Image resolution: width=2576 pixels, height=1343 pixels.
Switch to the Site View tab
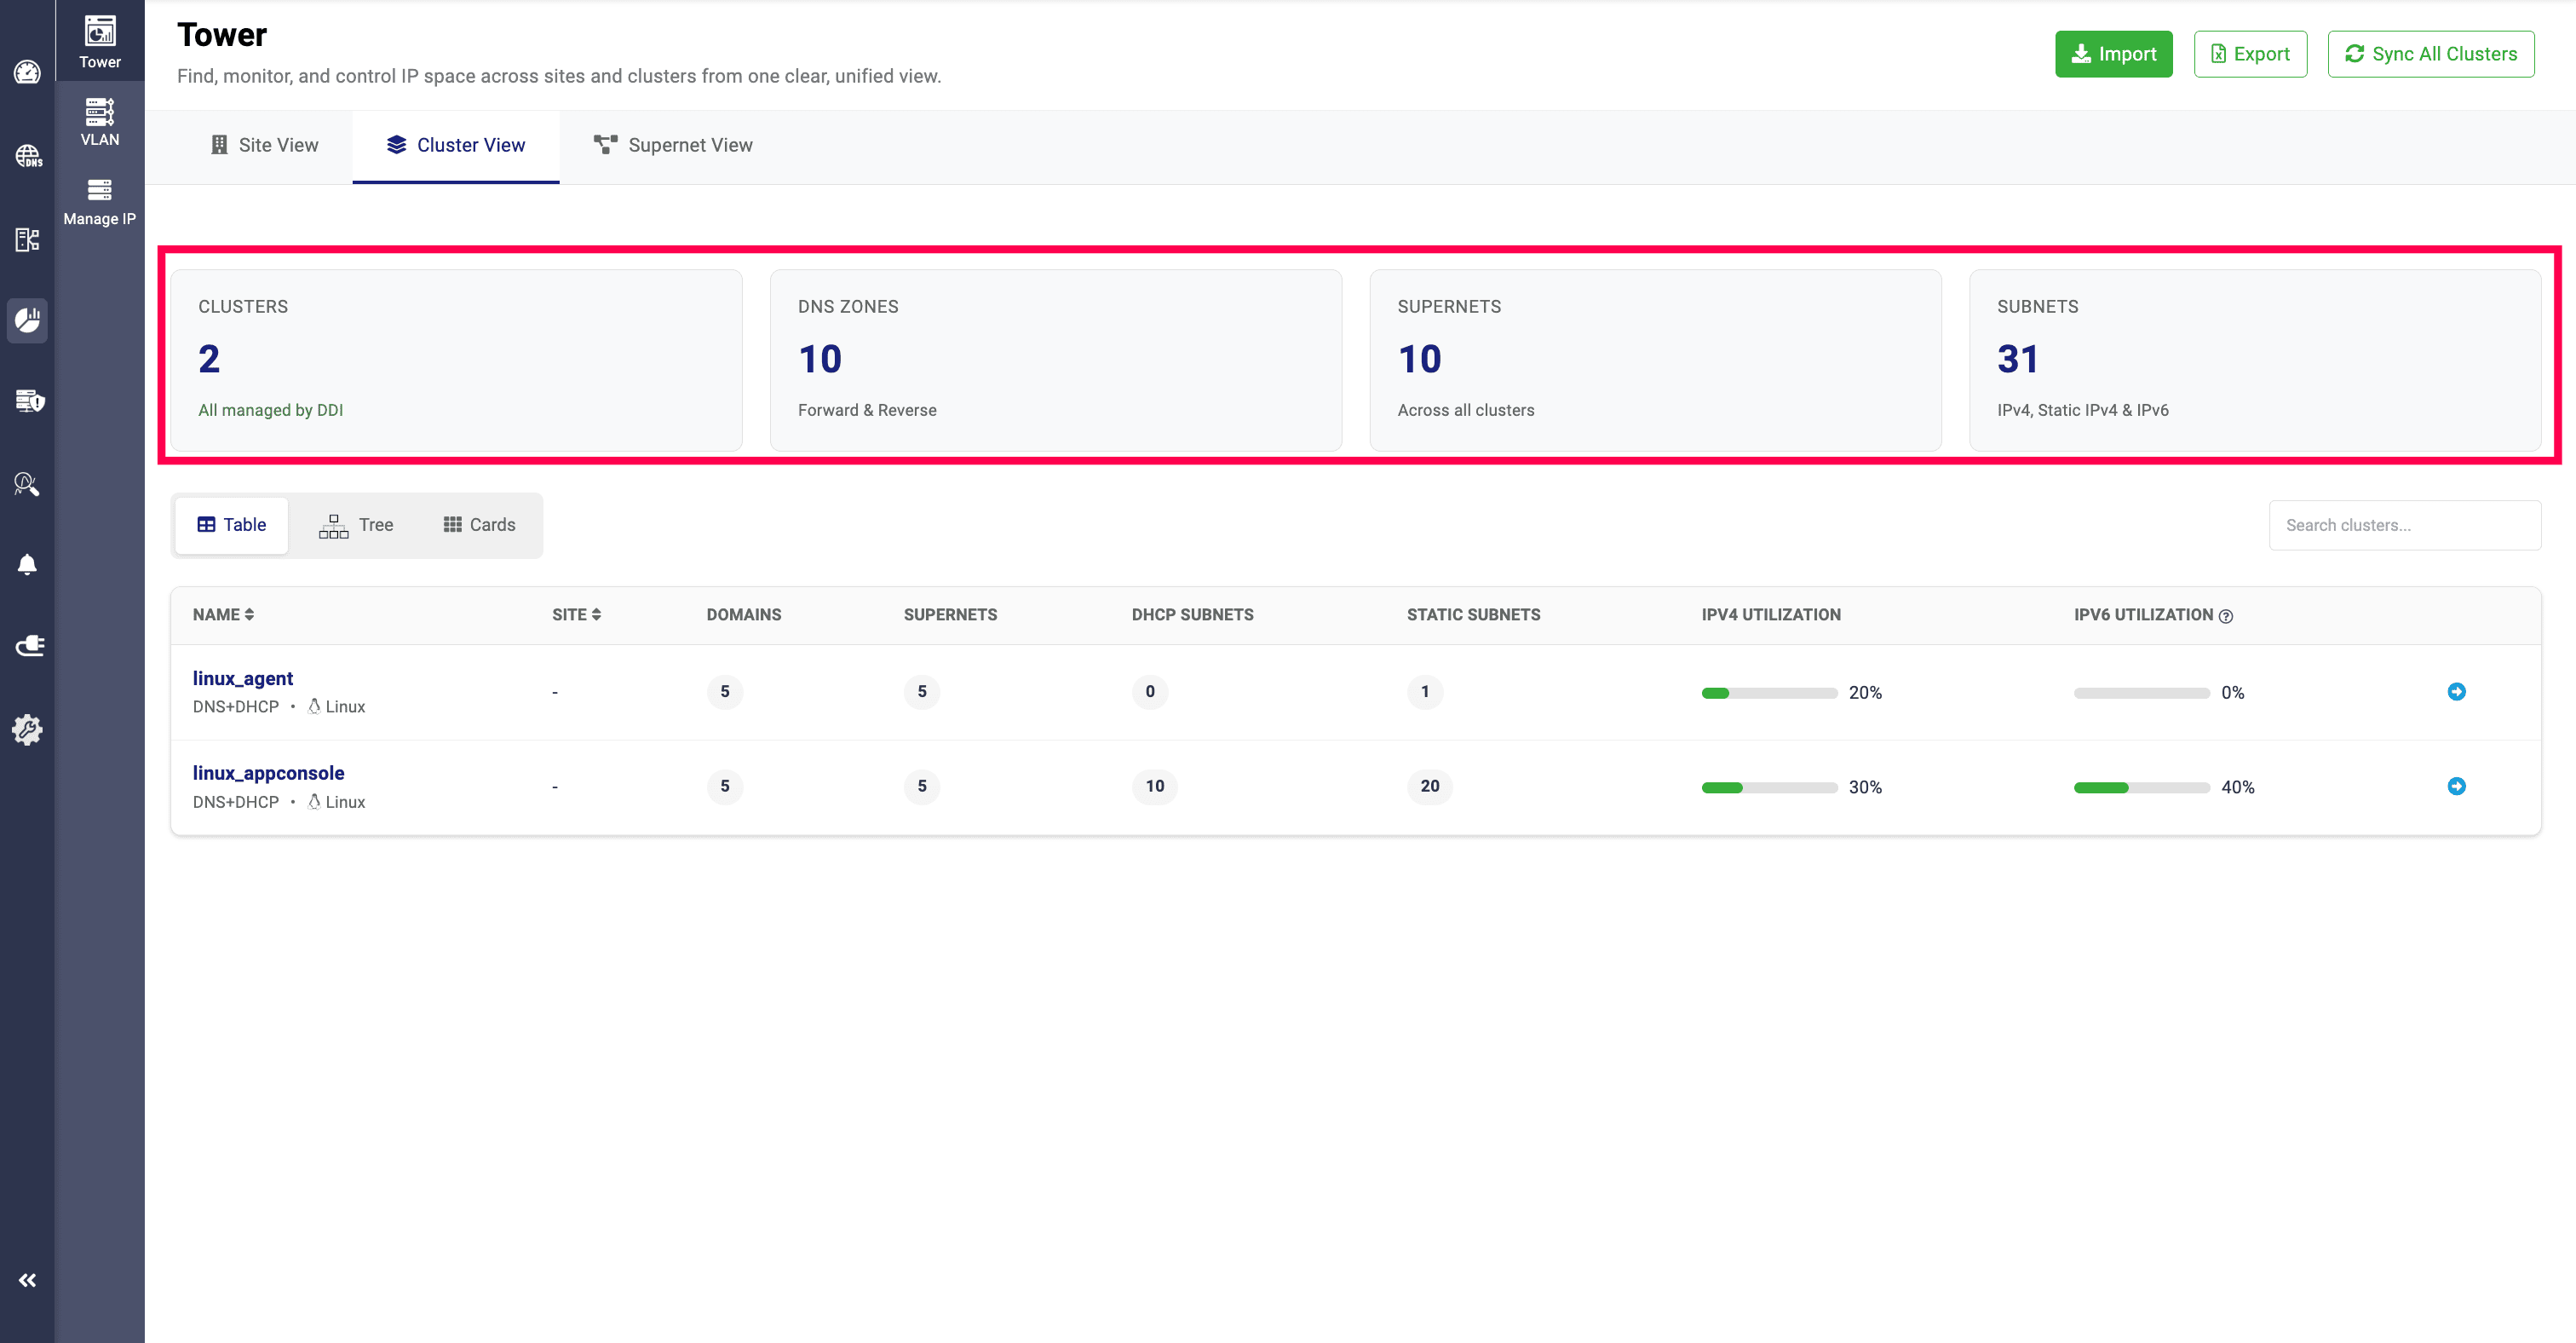(x=264, y=145)
